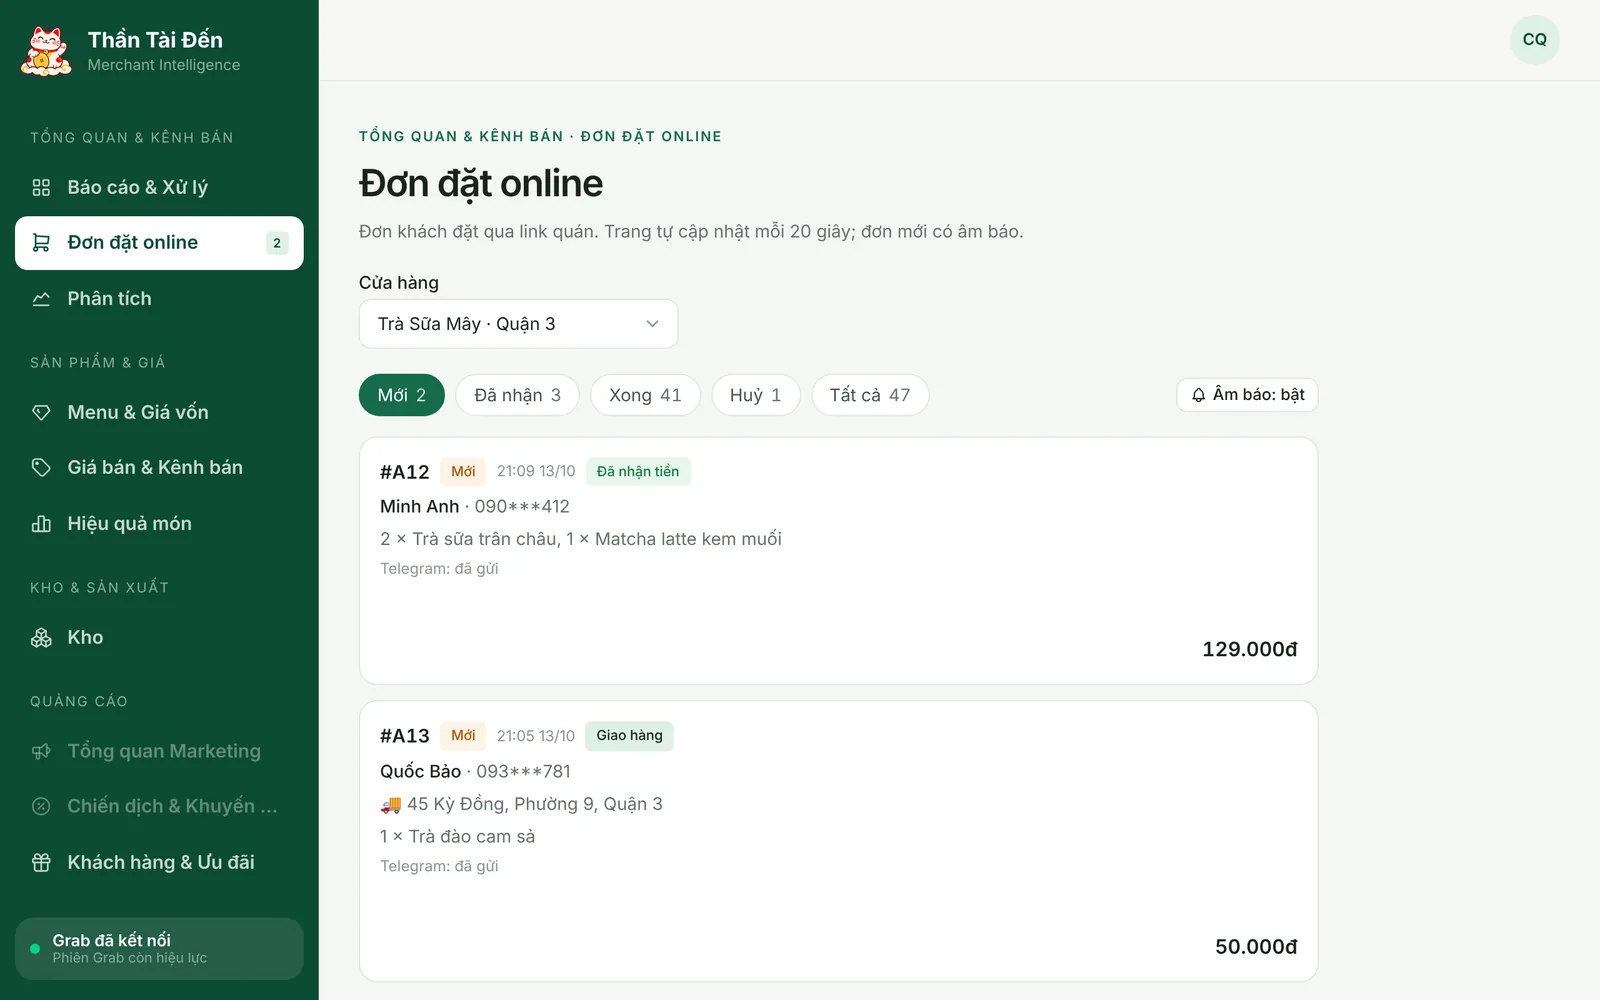Click the Khách hàng & Ưu đãi gift icon
The height and width of the screenshot is (1000, 1600).
(x=41, y=862)
